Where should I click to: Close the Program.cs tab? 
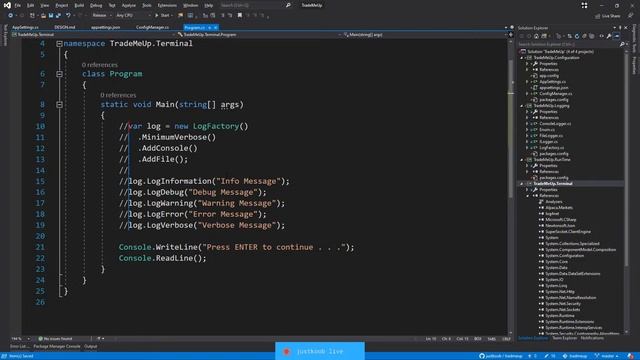(x=216, y=27)
